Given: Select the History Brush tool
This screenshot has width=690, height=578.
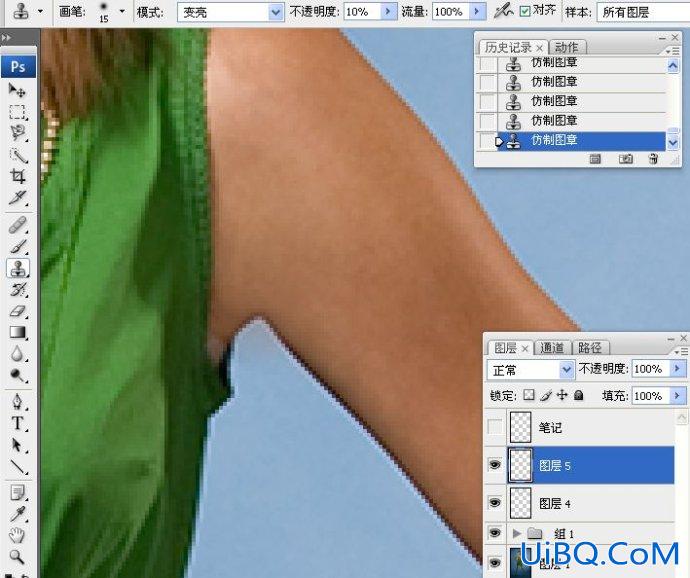Looking at the screenshot, I should [x=17, y=290].
